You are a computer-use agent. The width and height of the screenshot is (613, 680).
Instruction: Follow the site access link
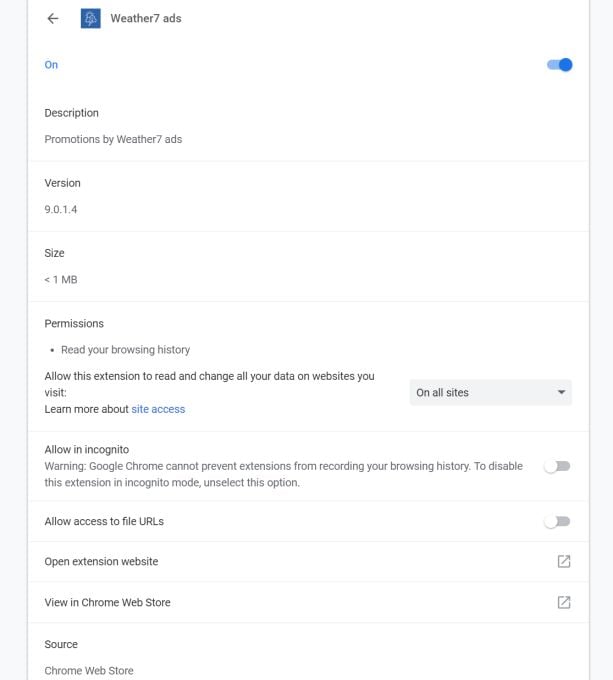(x=158, y=409)
